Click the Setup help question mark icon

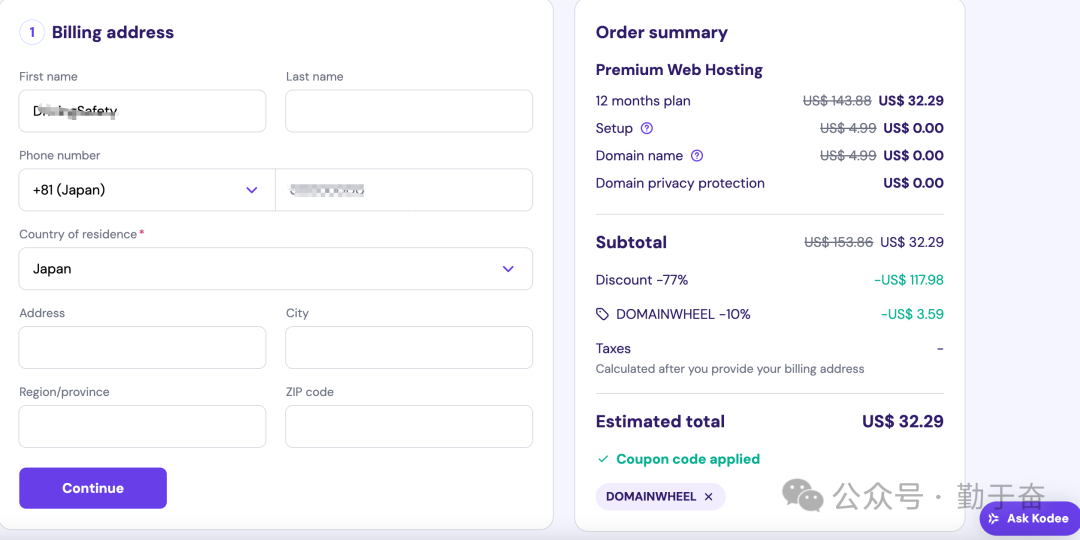pos(647,128)
